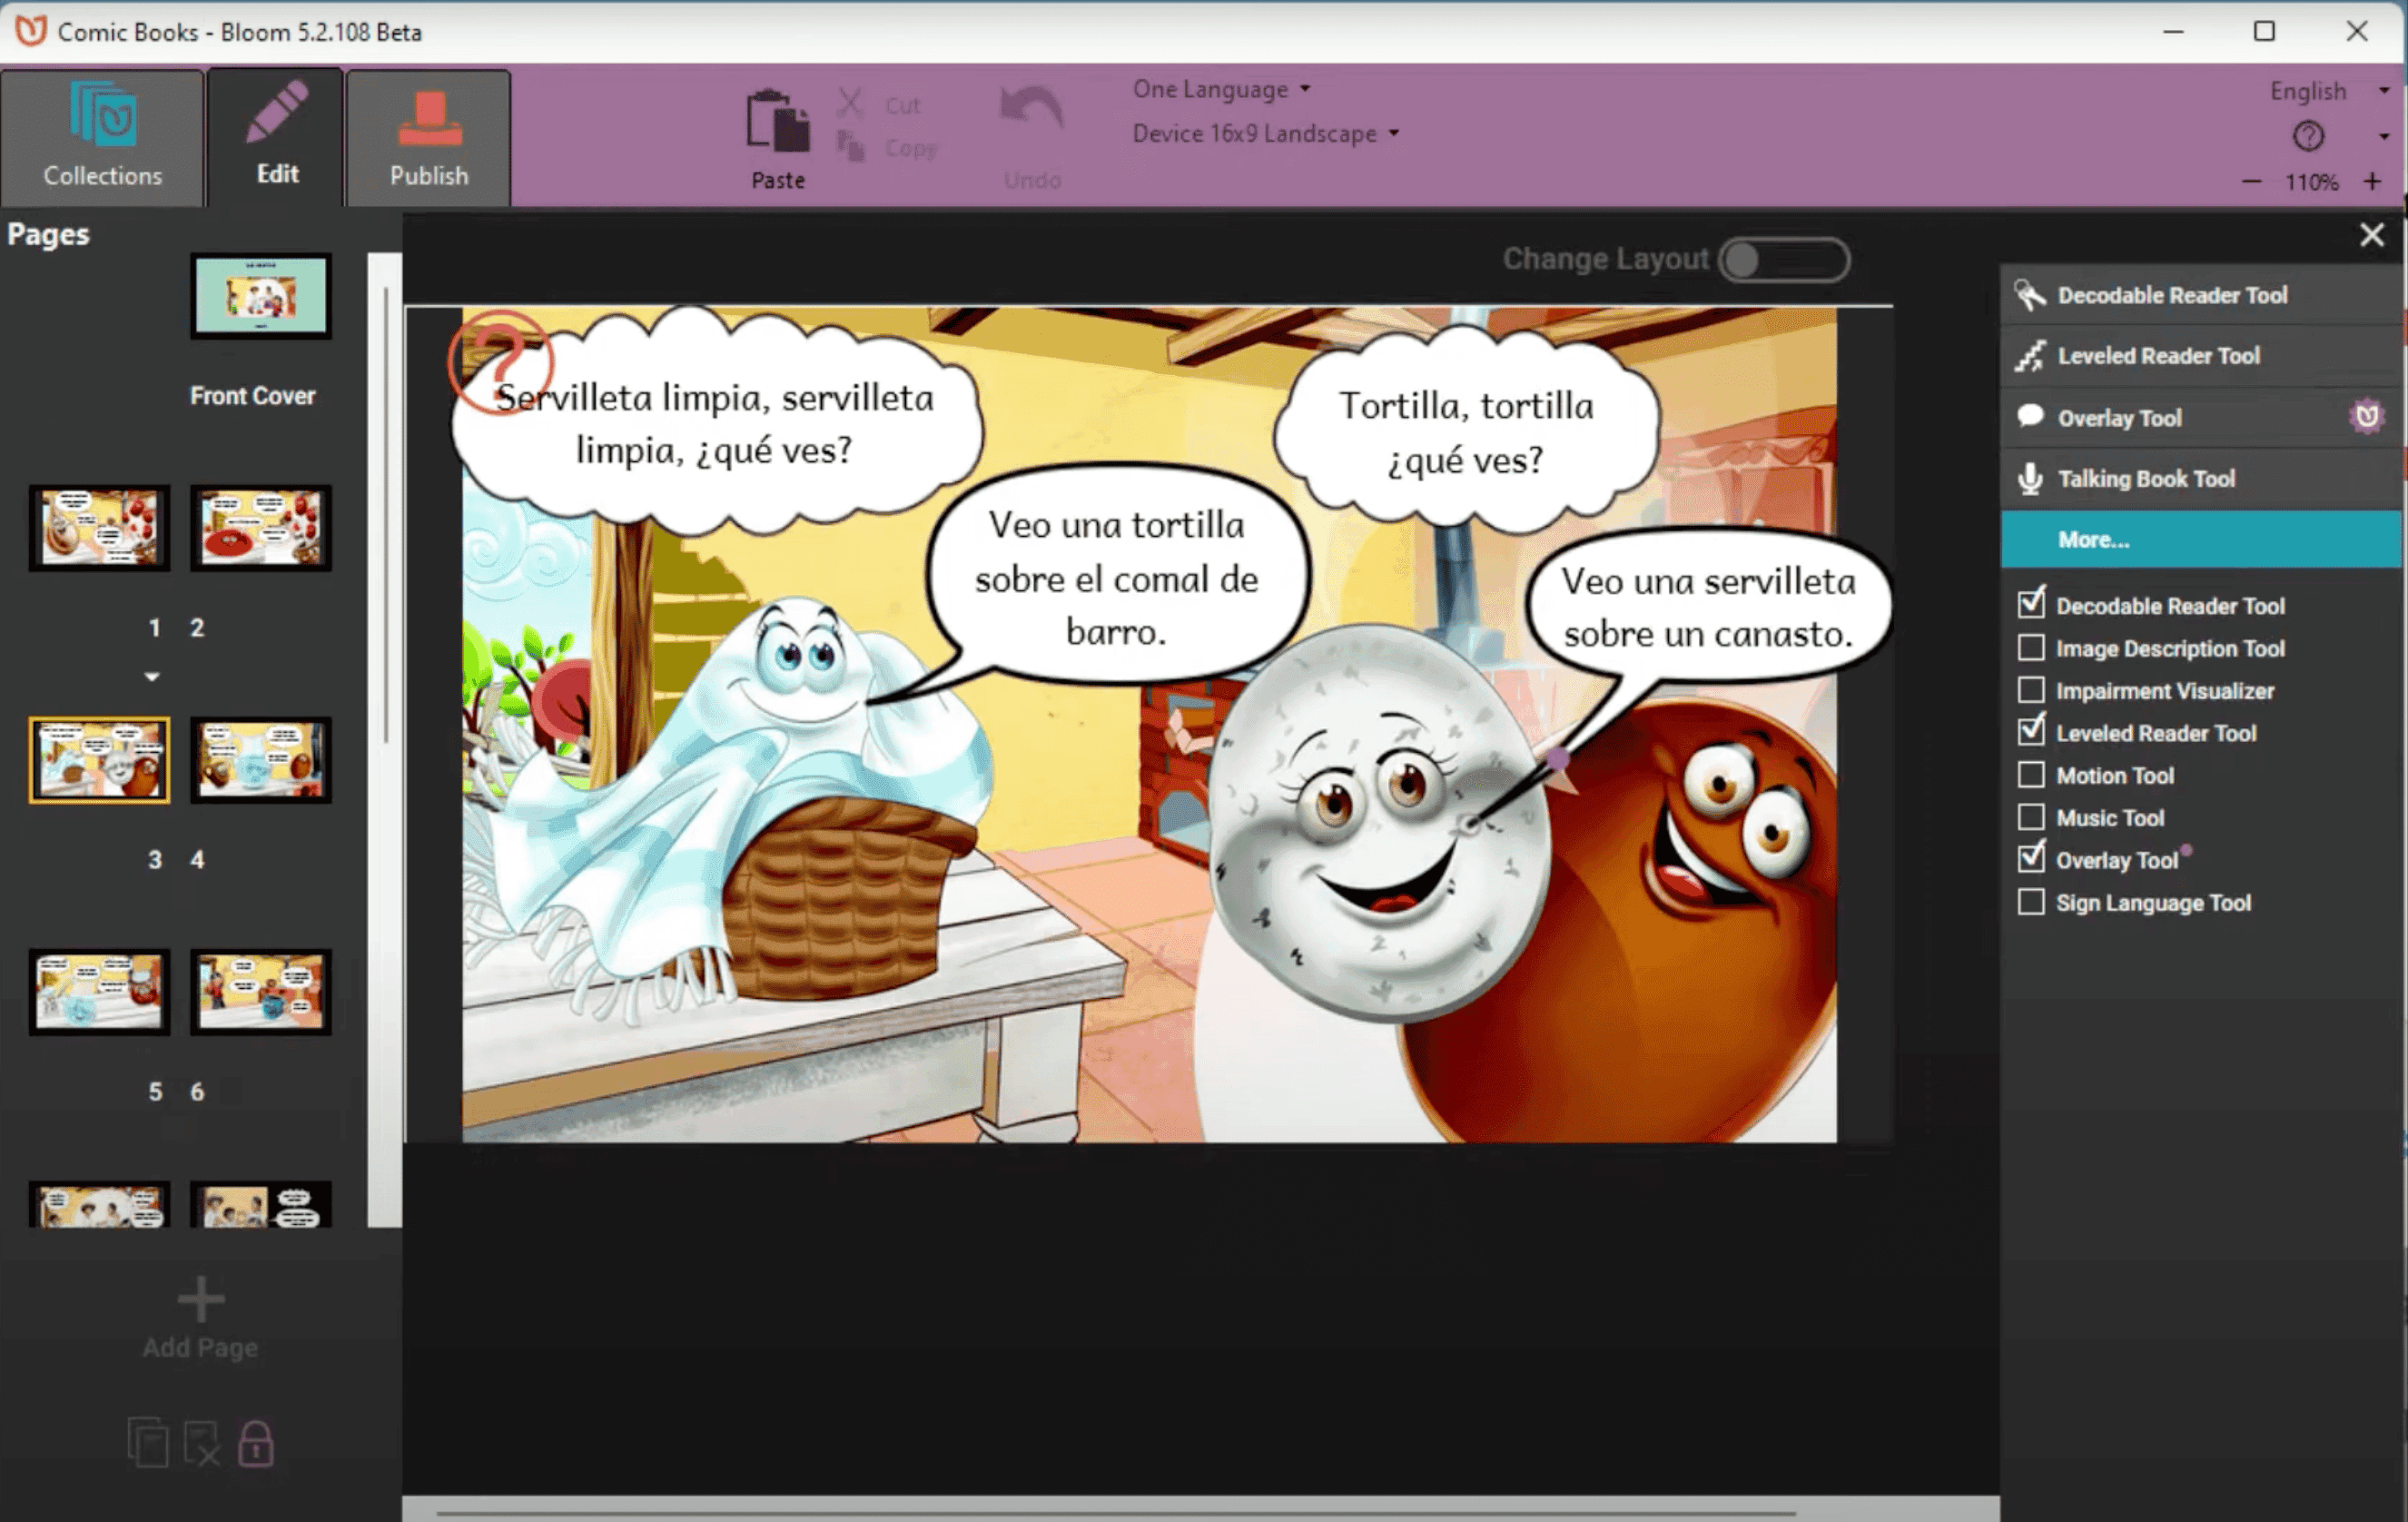Uncheck the Leveled Reader Tool checkbox
Image resolution: width=2408 pixels, height=1522 pixels.
(x=2031, y=732)
